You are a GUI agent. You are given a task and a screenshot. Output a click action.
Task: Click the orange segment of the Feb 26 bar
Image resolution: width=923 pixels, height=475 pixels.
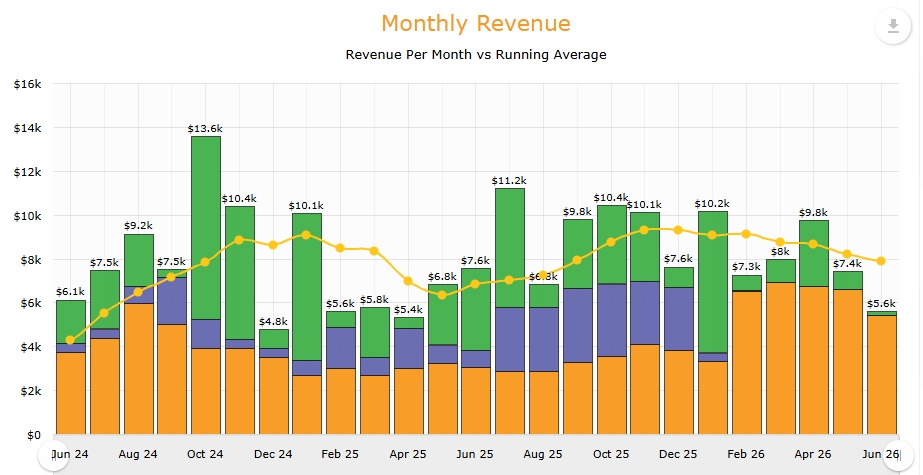746,363
